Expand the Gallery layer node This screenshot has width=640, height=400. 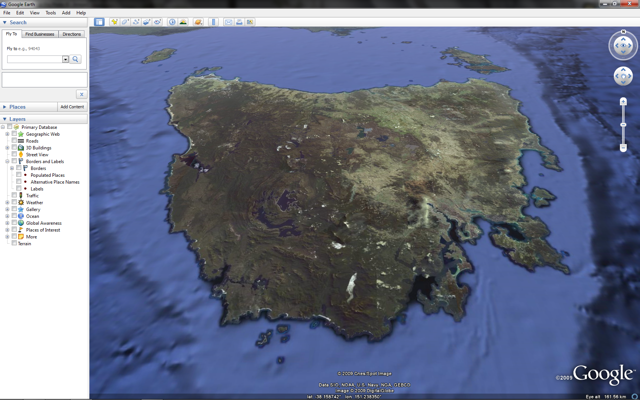coord(7,209)
